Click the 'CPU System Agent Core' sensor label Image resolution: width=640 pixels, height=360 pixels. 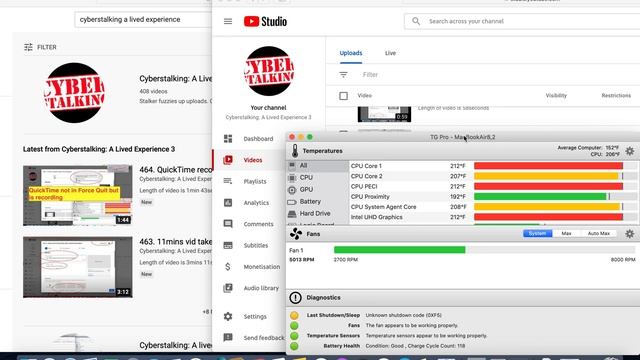click(383, 207)
